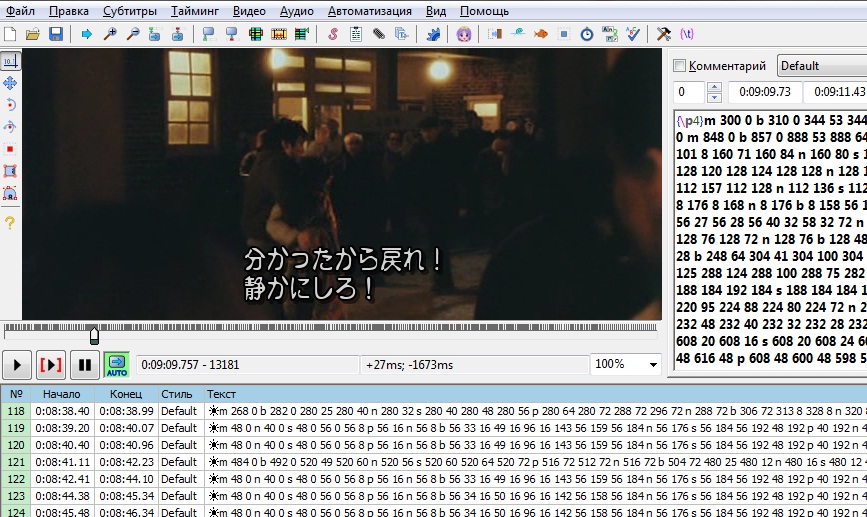Save subtitles with the floppy disk icon

pyautogui.click(x=56, y=34)
